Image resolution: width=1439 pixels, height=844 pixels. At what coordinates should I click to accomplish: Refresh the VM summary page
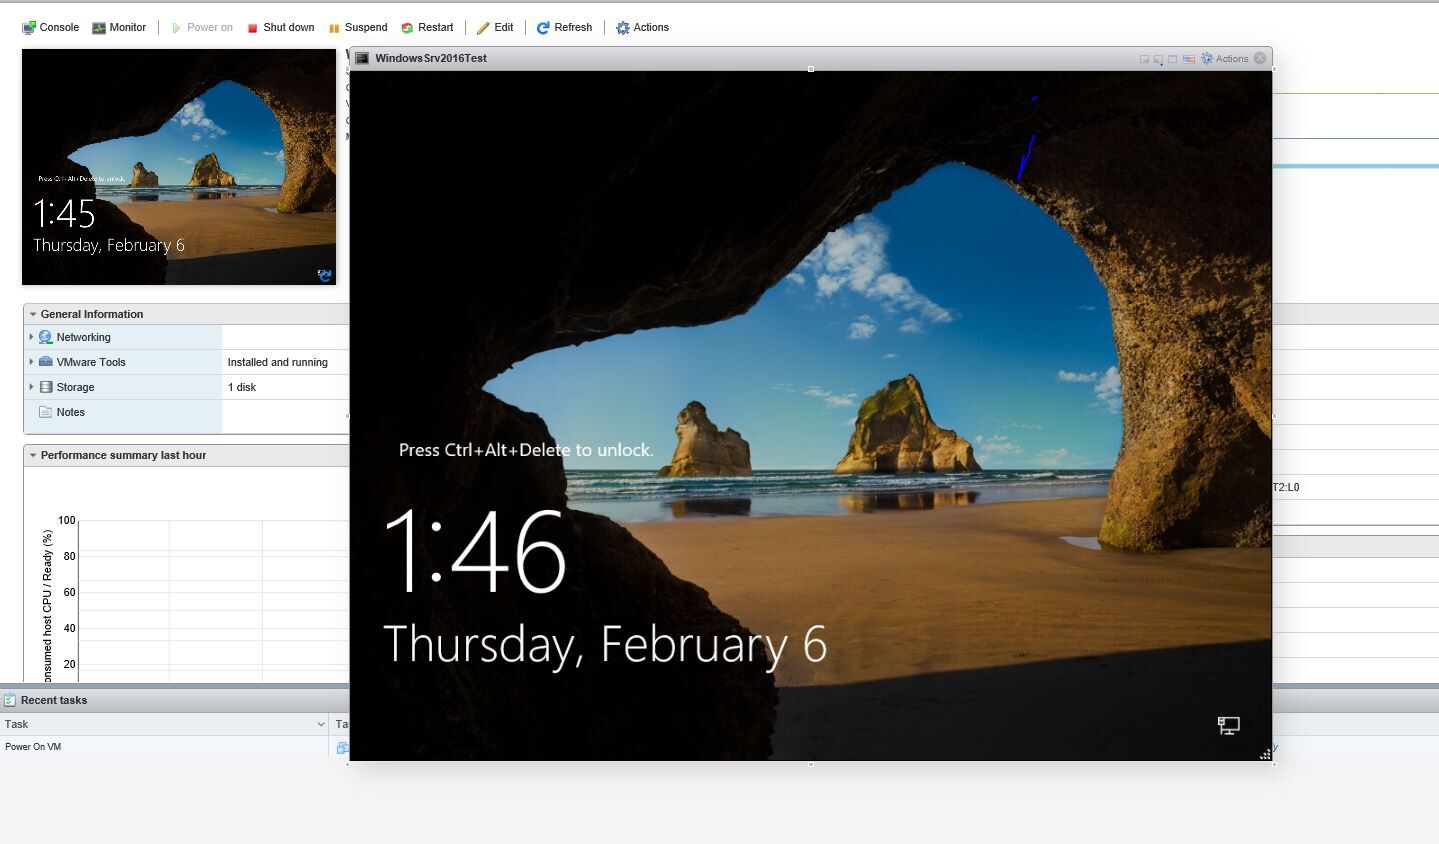click(564, 28)
